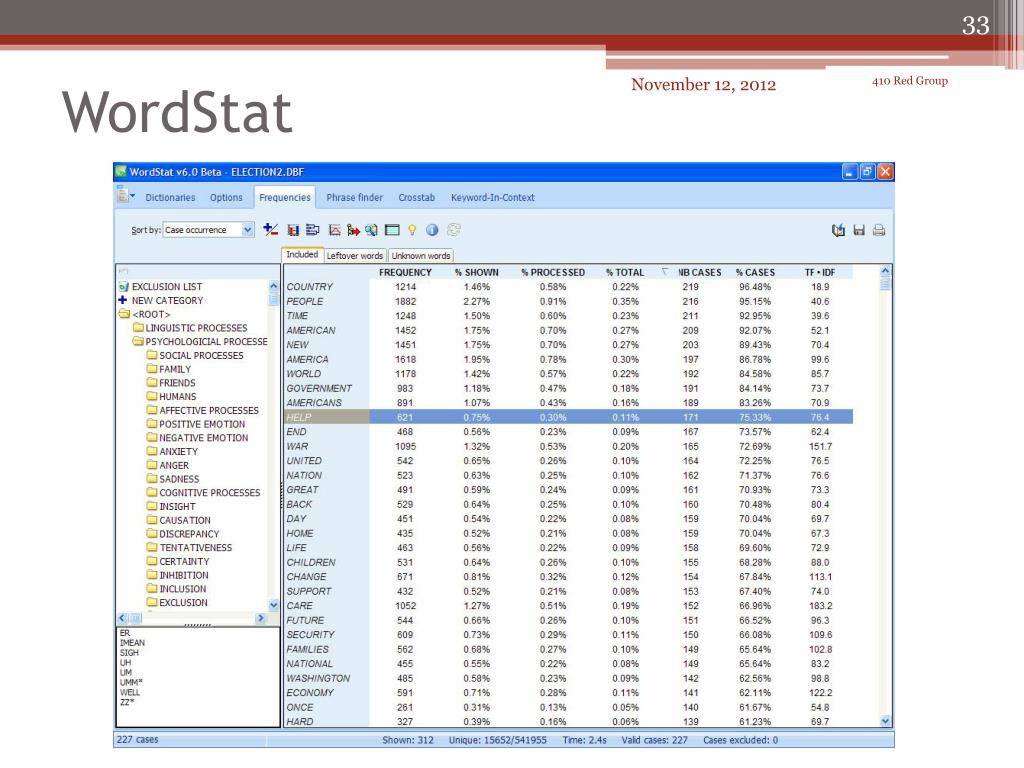Click the 'Valid cases: 227' status entry
Screen dimensions: 1024x768
pos(654,740)
